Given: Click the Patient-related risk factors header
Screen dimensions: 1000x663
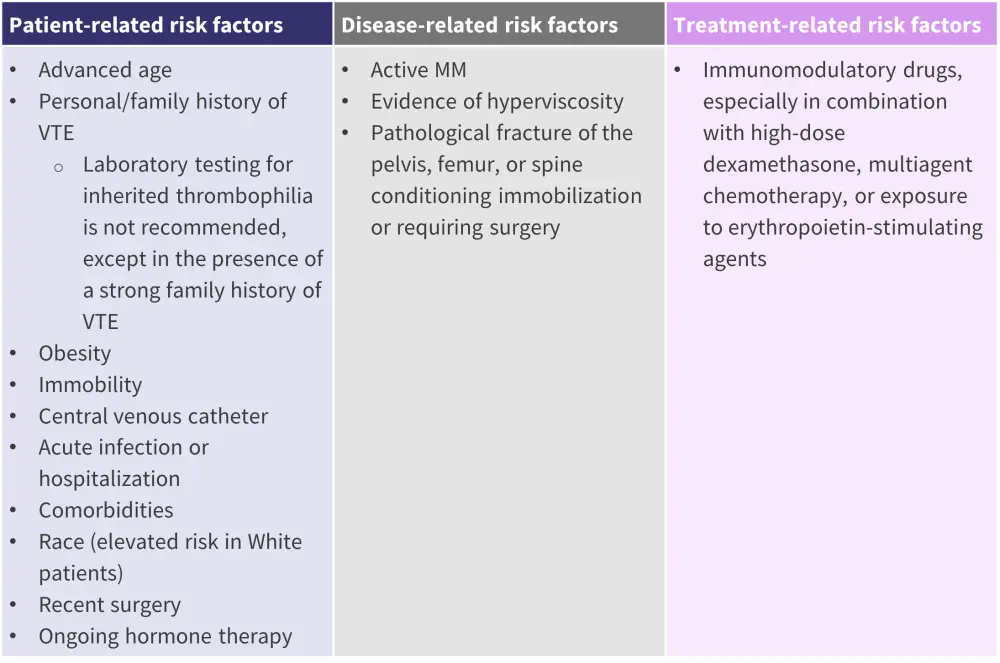Looking at the screenshot, I should coord(146,24).
